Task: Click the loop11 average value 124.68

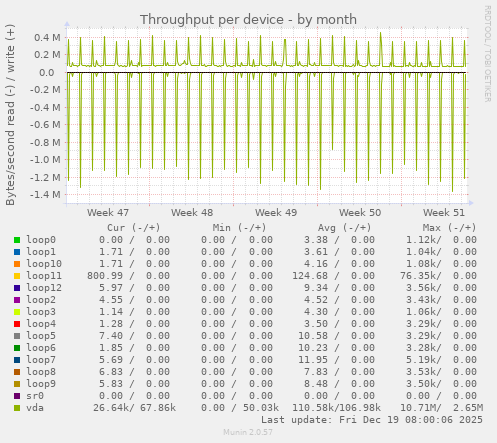Action: pos(310,276)
